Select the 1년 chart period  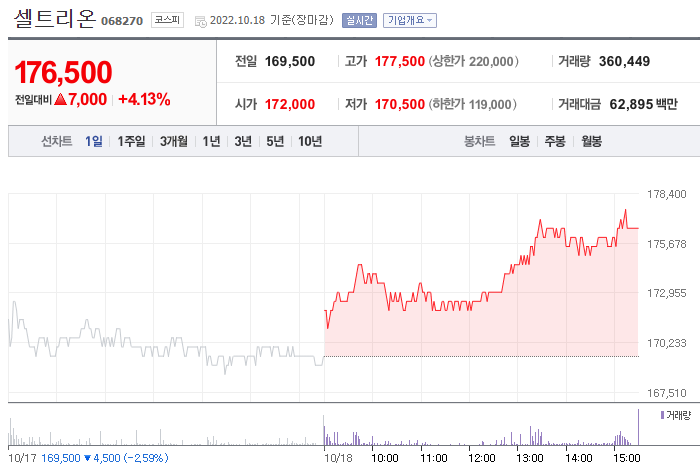pos(211,141)
